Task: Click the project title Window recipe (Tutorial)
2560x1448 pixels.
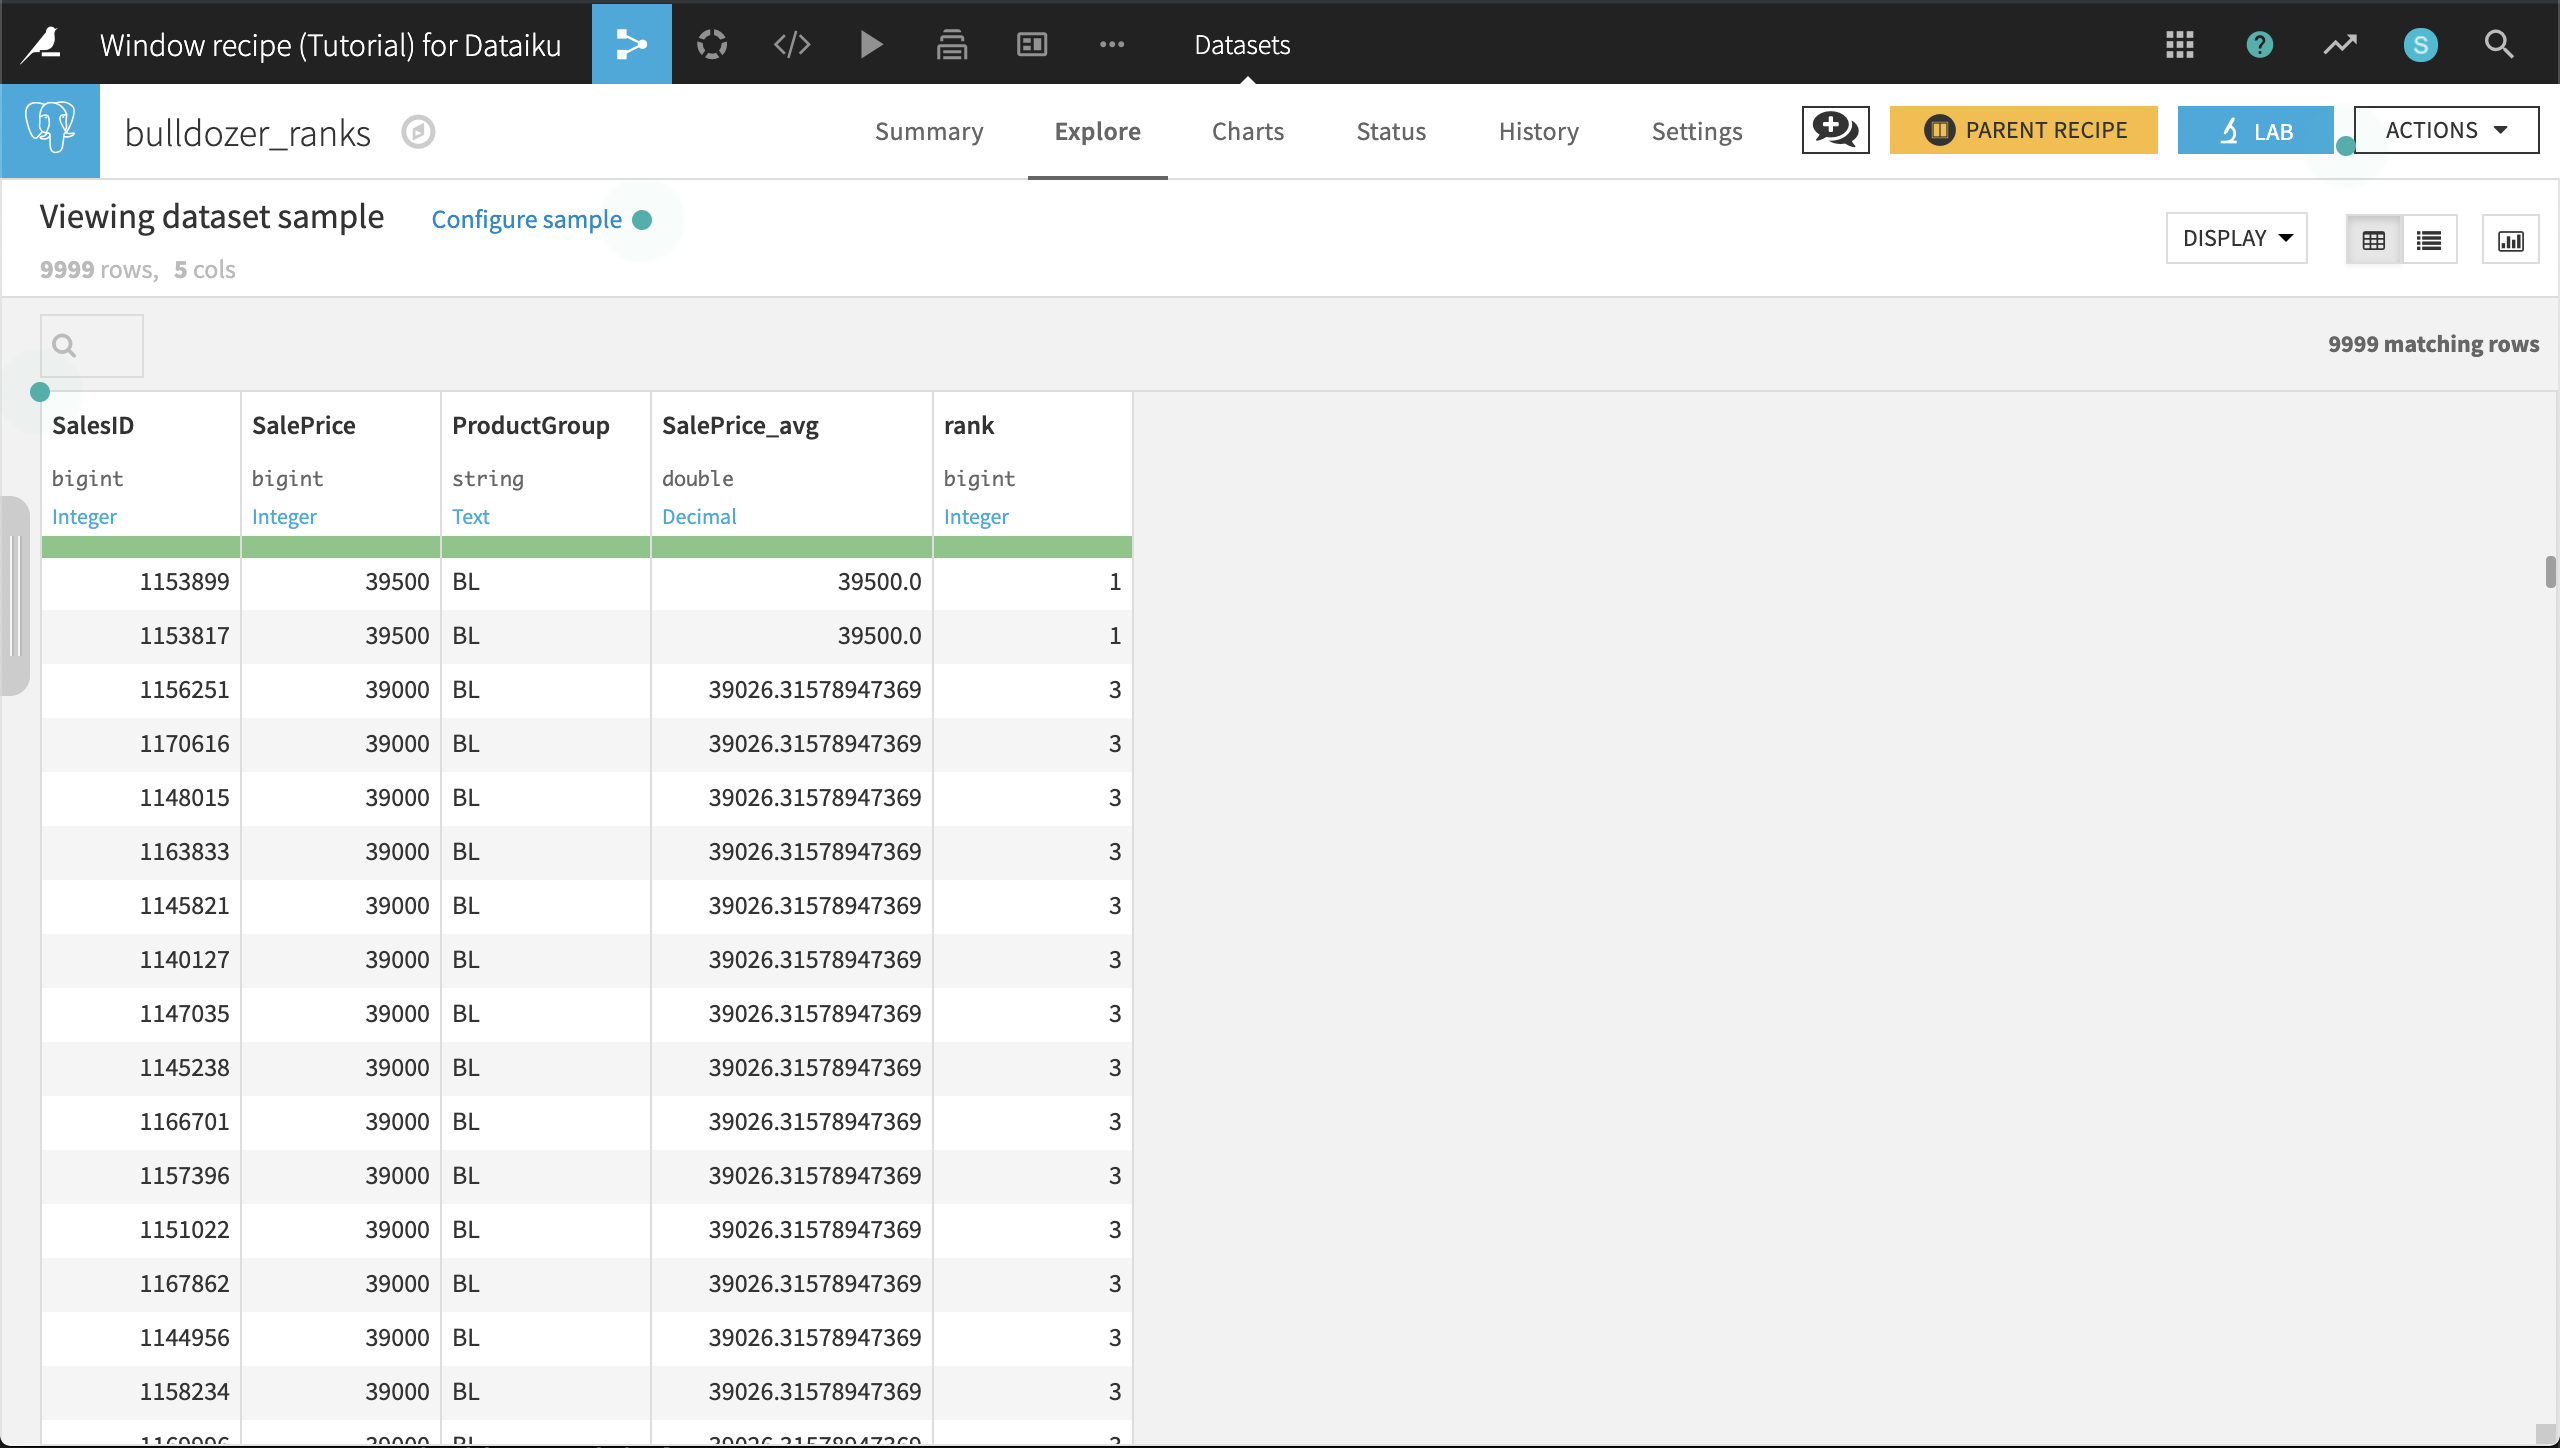Action: coord(330,45)
